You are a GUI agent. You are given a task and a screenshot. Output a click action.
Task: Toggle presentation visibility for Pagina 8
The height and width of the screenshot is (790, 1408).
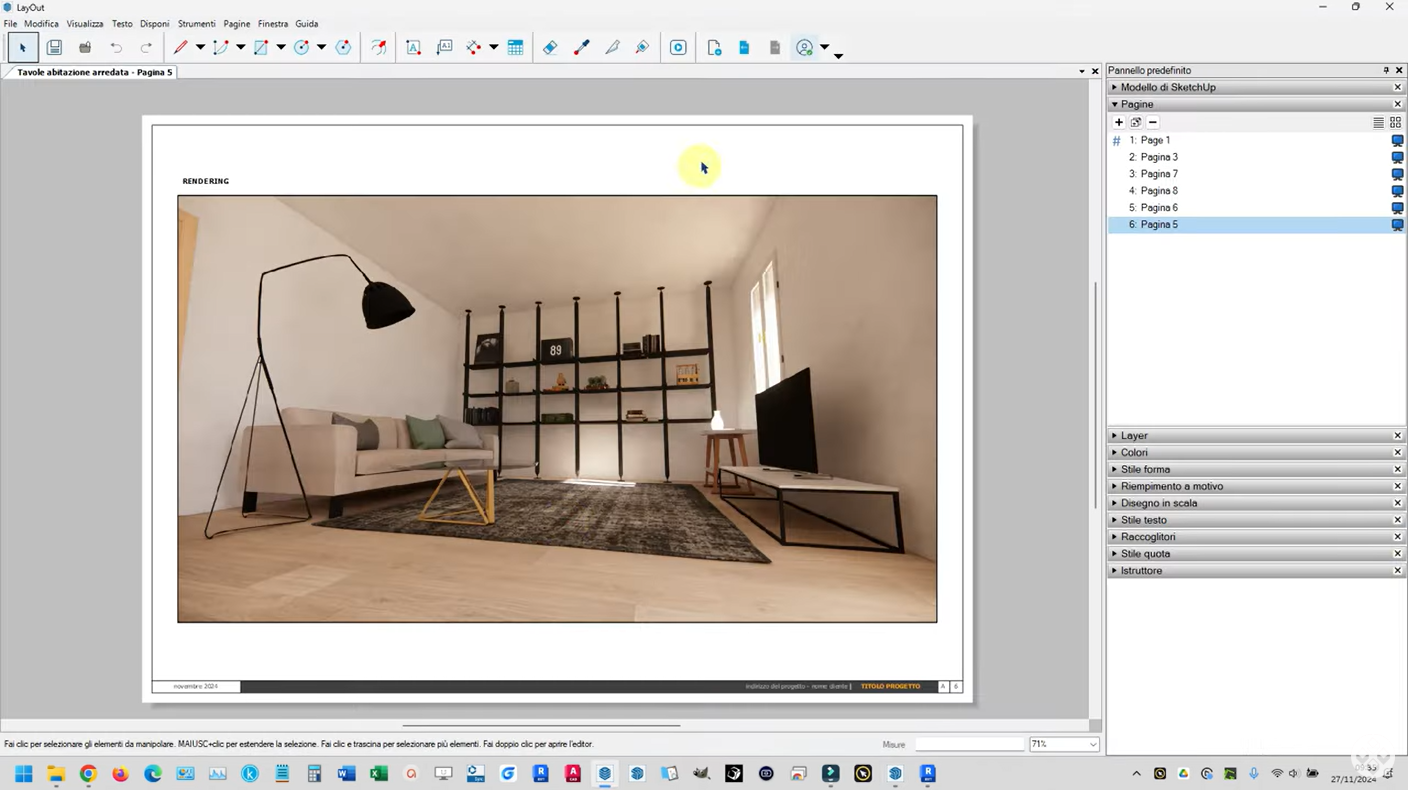(1397, 191)
